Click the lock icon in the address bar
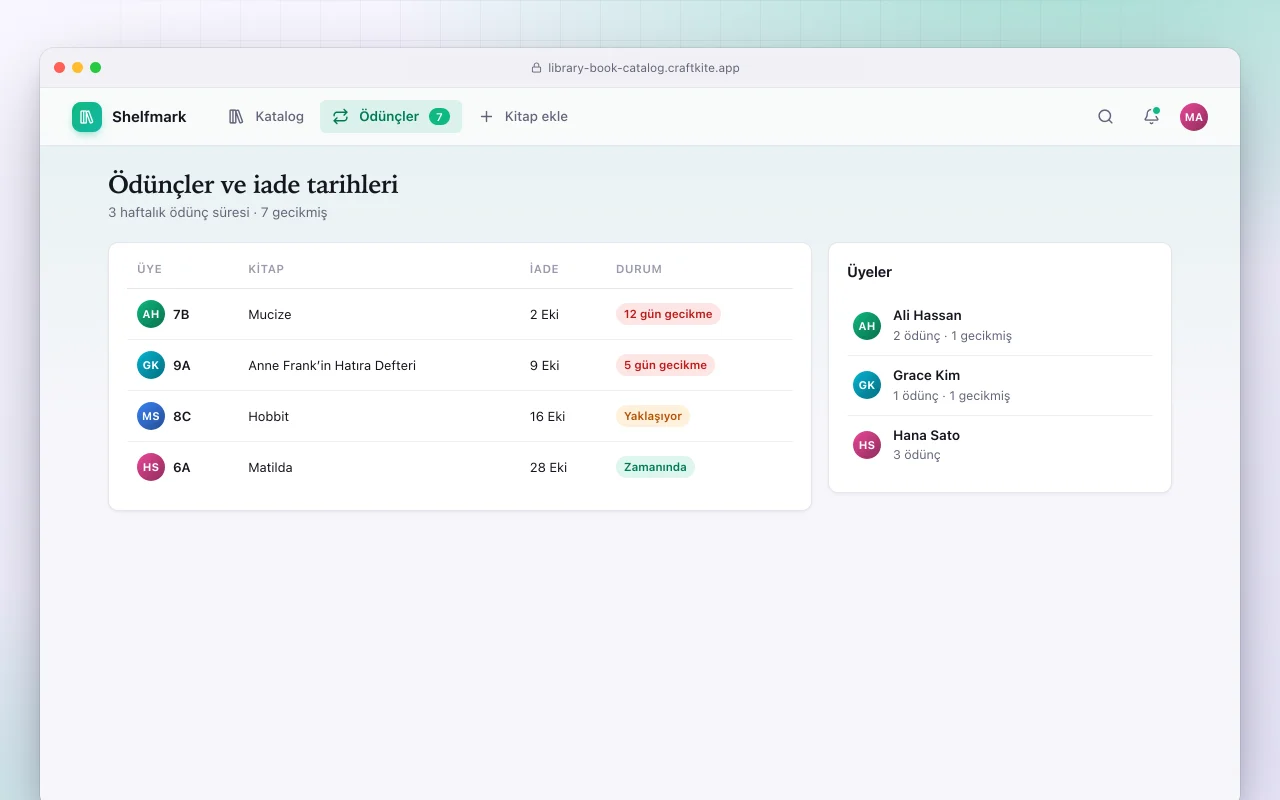Image resolution: width=1280 pixels, height=800 pixels. 536,68
